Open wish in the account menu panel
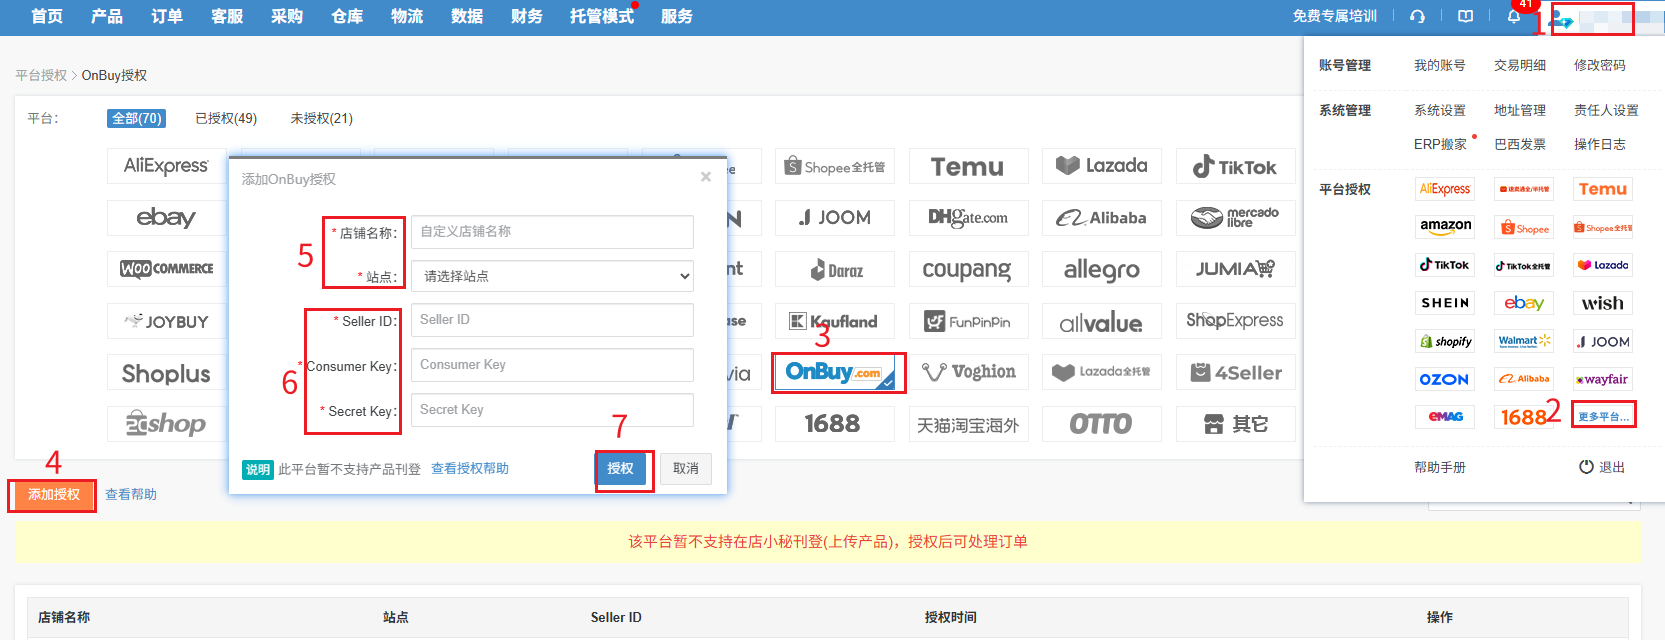Viewport: 1665px width, 640px height. [1603, 303]
